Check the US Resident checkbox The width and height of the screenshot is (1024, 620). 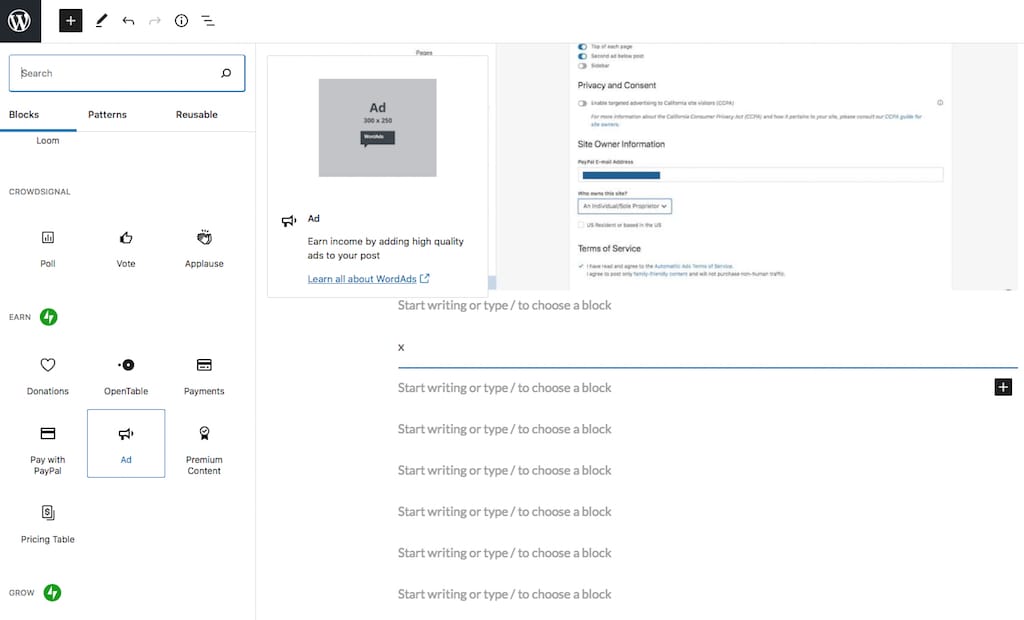pos(581,225)
